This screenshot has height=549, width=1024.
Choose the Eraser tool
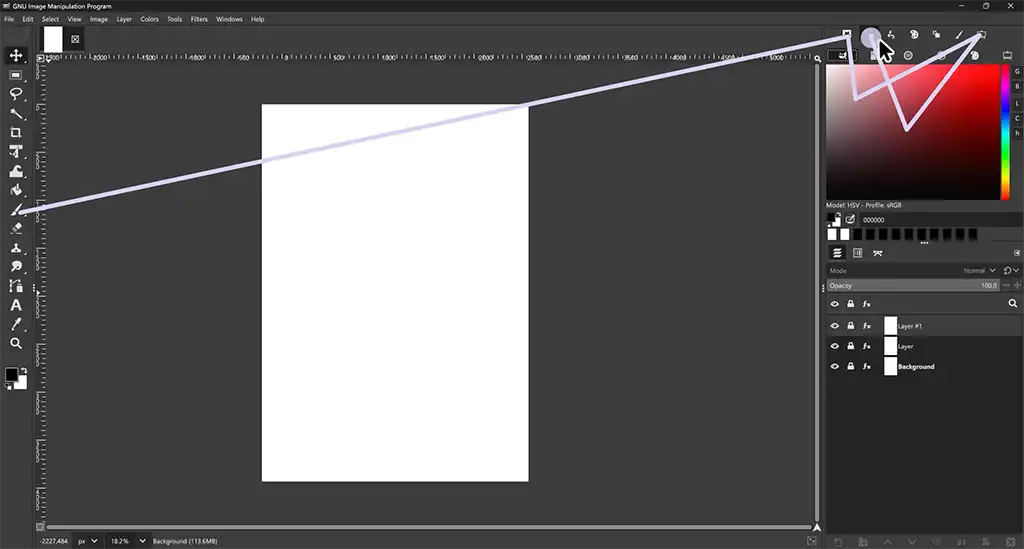(16, 228)
